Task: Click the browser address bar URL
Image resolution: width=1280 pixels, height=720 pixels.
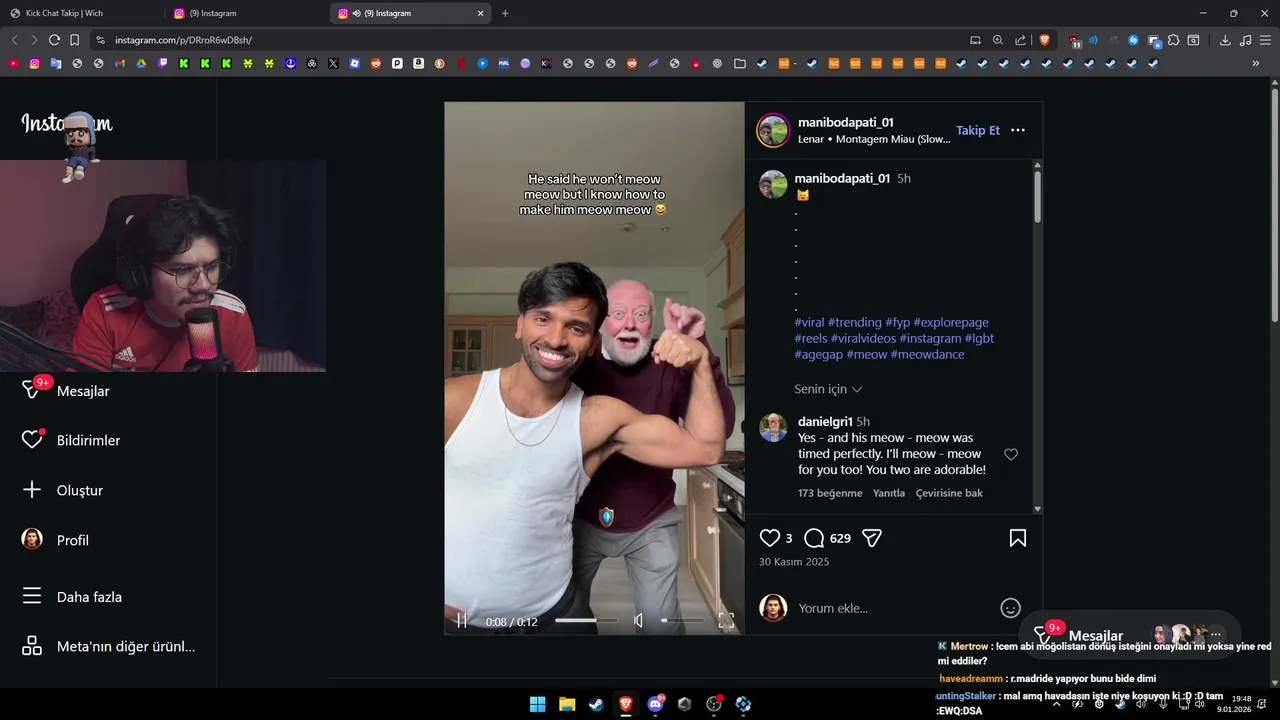Action: coord(183,40)
